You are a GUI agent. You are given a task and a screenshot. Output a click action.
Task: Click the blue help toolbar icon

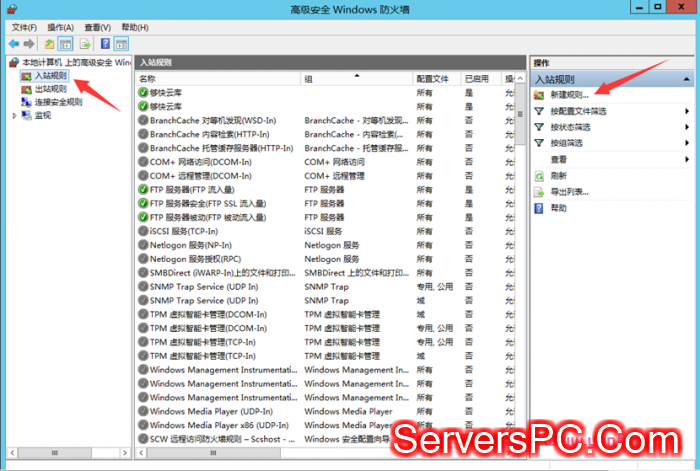105,44
